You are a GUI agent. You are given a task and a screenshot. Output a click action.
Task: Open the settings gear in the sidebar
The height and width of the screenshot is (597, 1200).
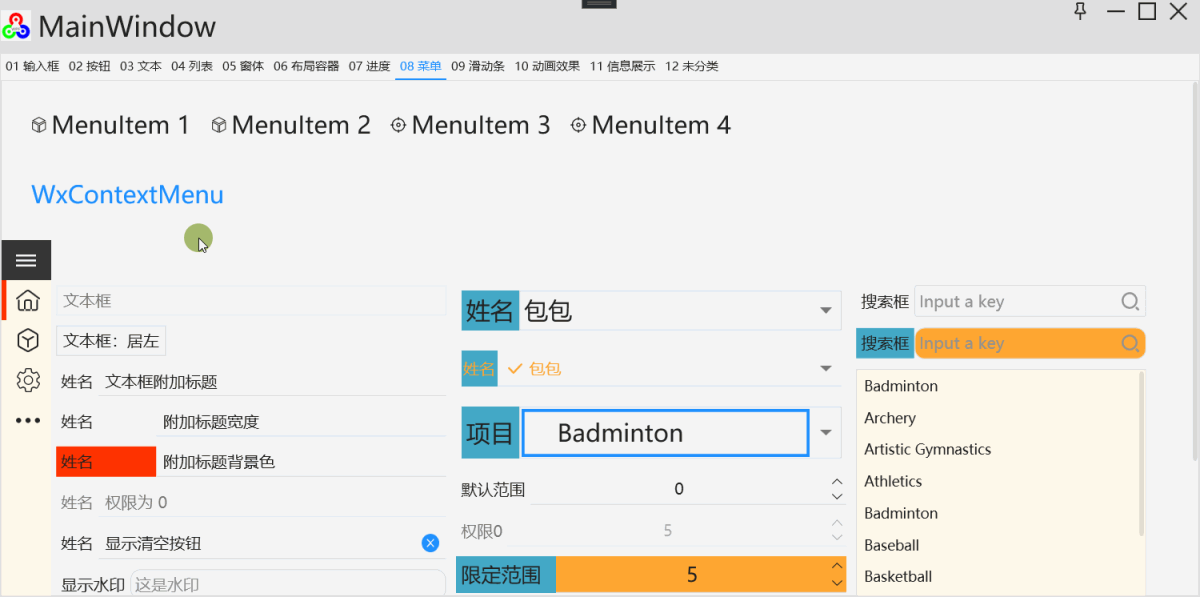tap(25, 380)
